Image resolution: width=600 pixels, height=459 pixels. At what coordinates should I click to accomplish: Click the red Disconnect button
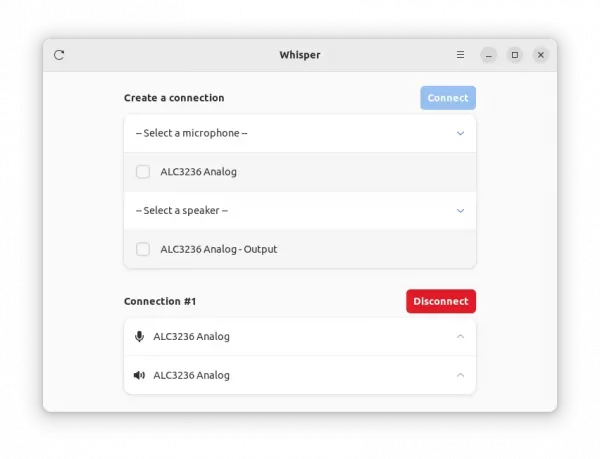coord(441,301)
